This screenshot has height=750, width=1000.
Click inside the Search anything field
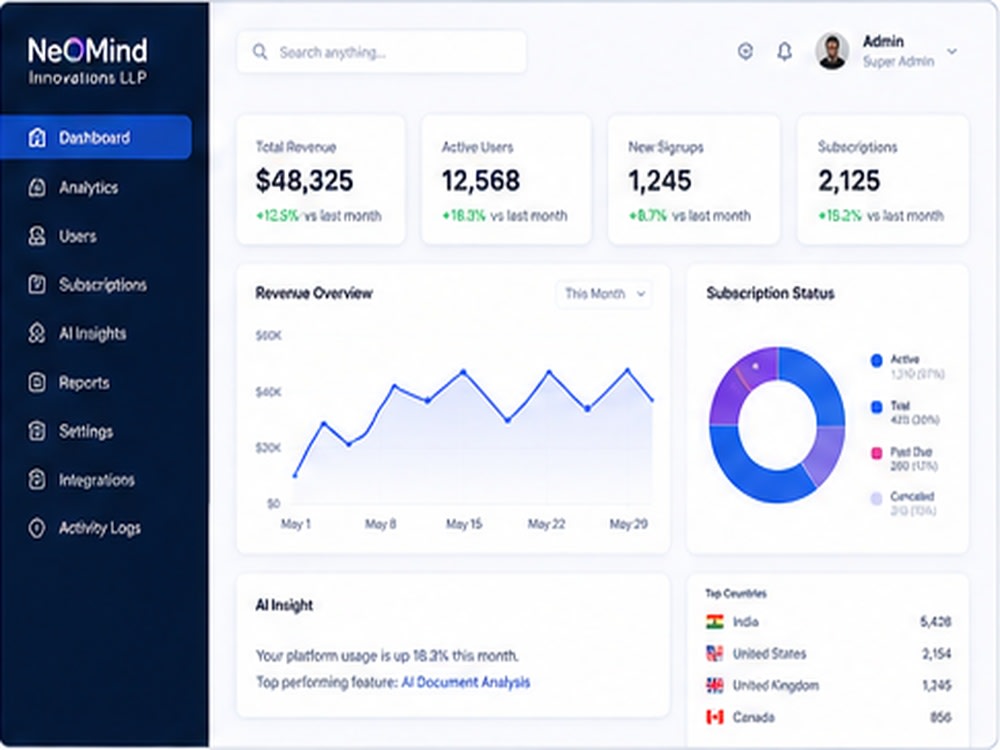381,52
